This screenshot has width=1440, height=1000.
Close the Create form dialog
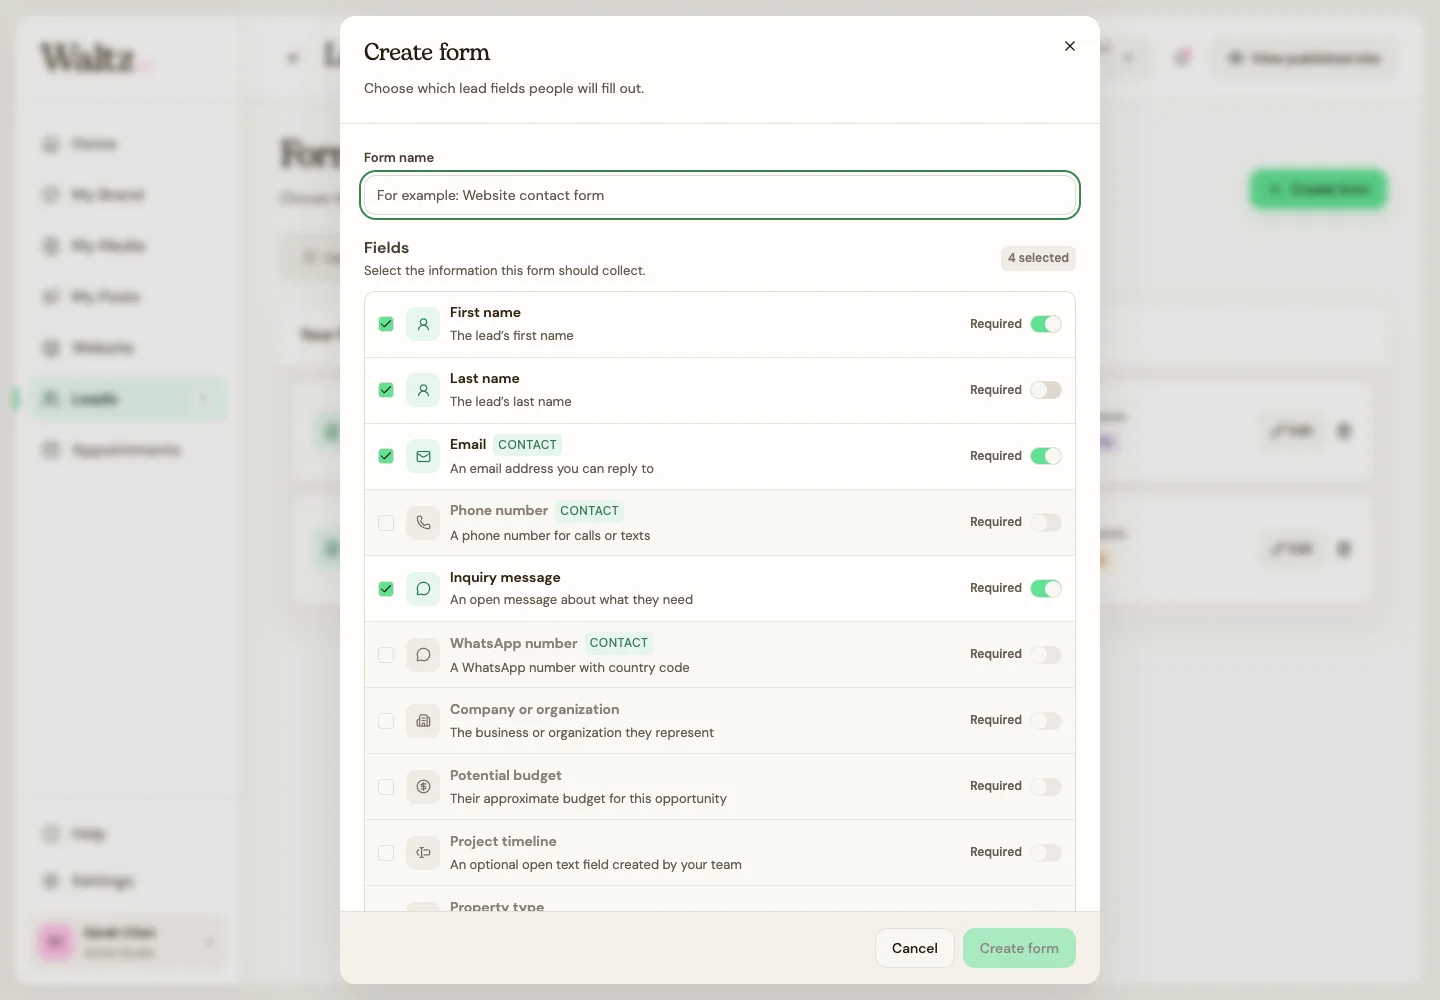(x=1070, y=46)
